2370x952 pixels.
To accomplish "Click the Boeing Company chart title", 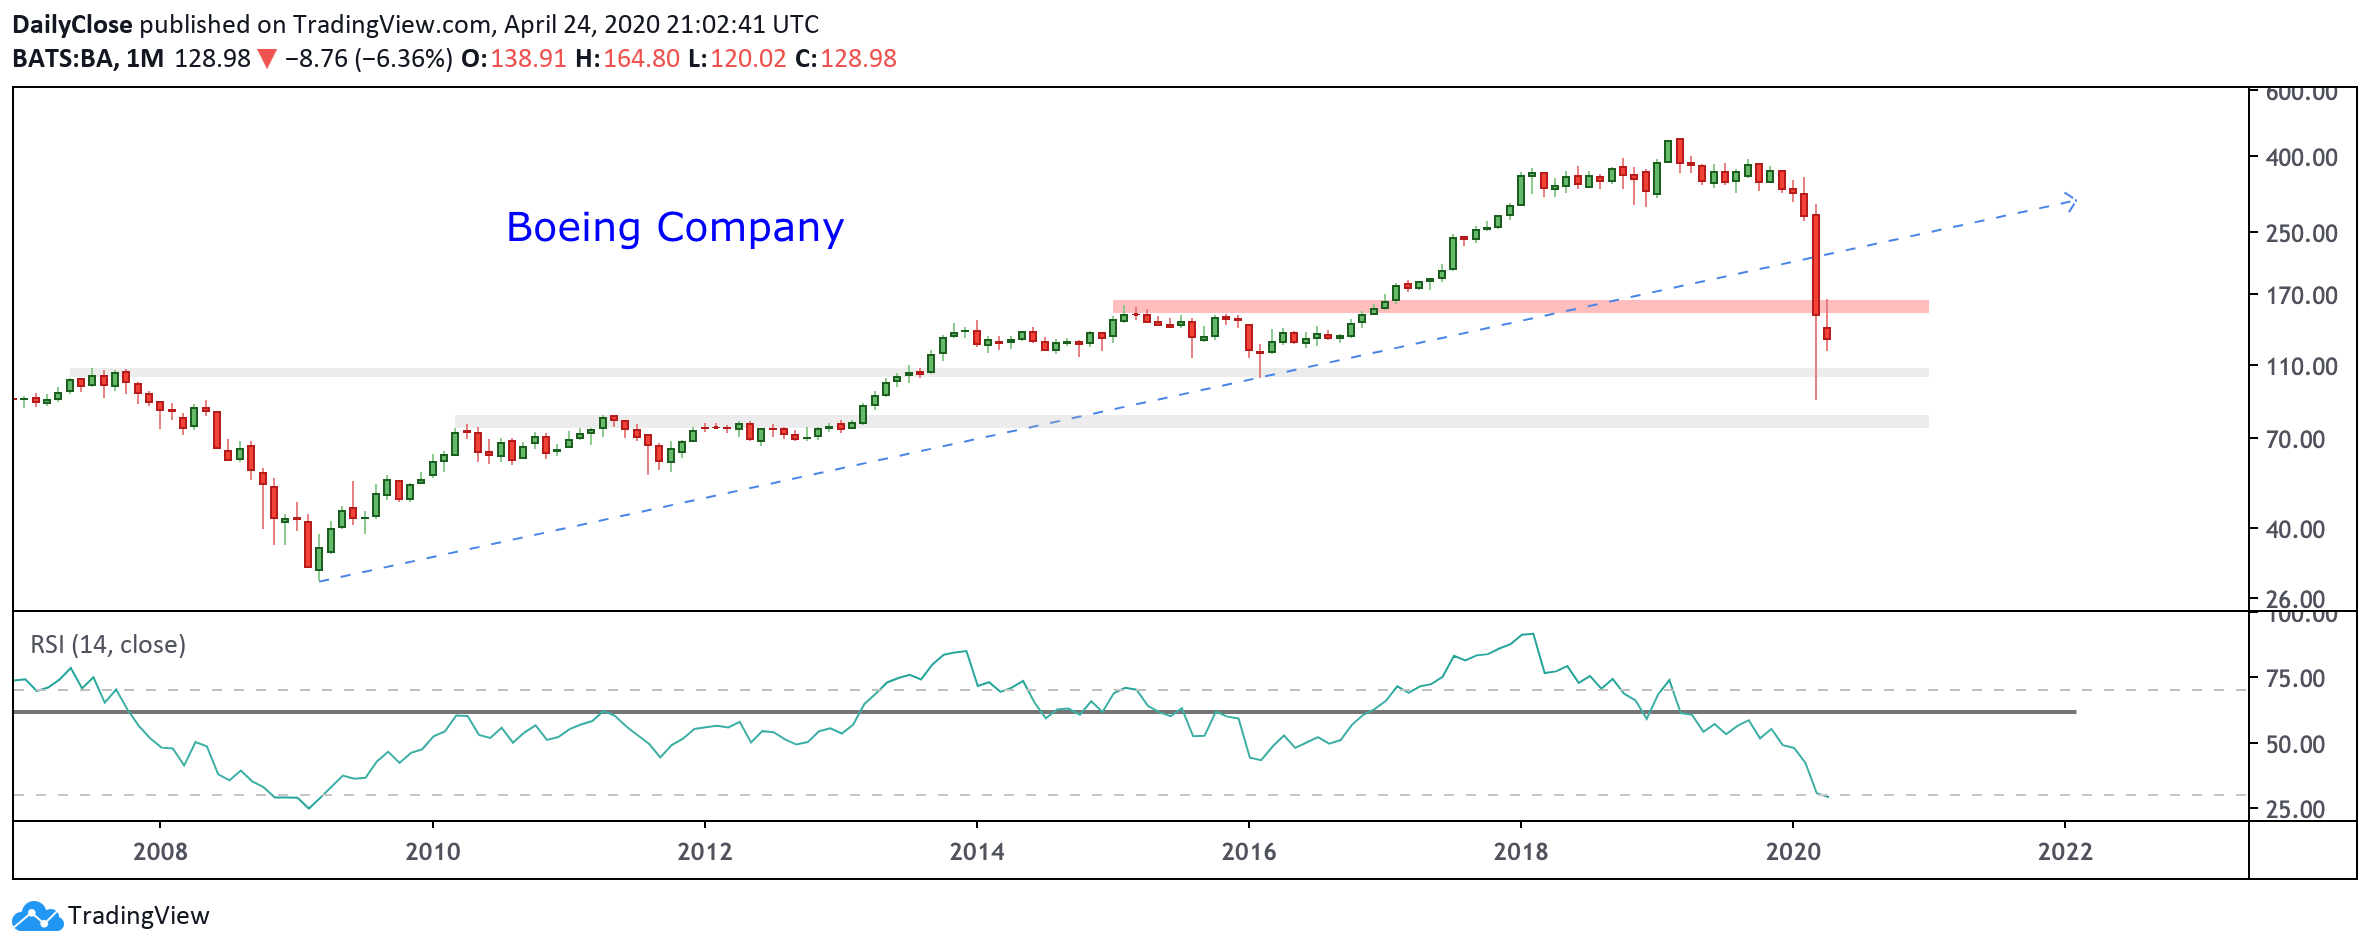I will point(675,228).
